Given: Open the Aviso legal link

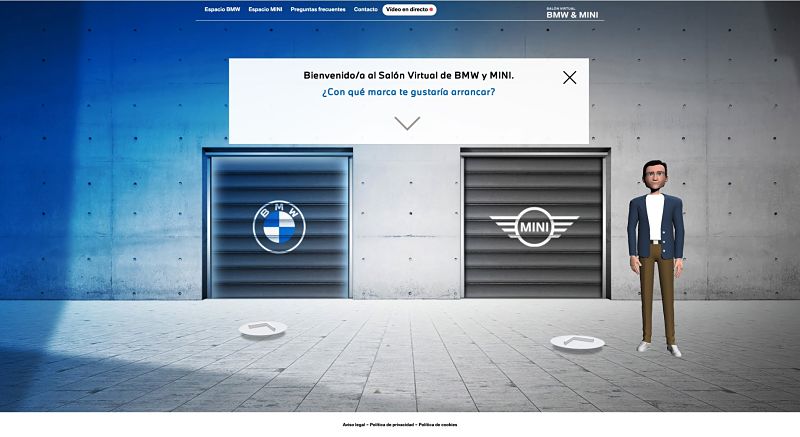Looking at the screenshot, I should click(354, 425).
